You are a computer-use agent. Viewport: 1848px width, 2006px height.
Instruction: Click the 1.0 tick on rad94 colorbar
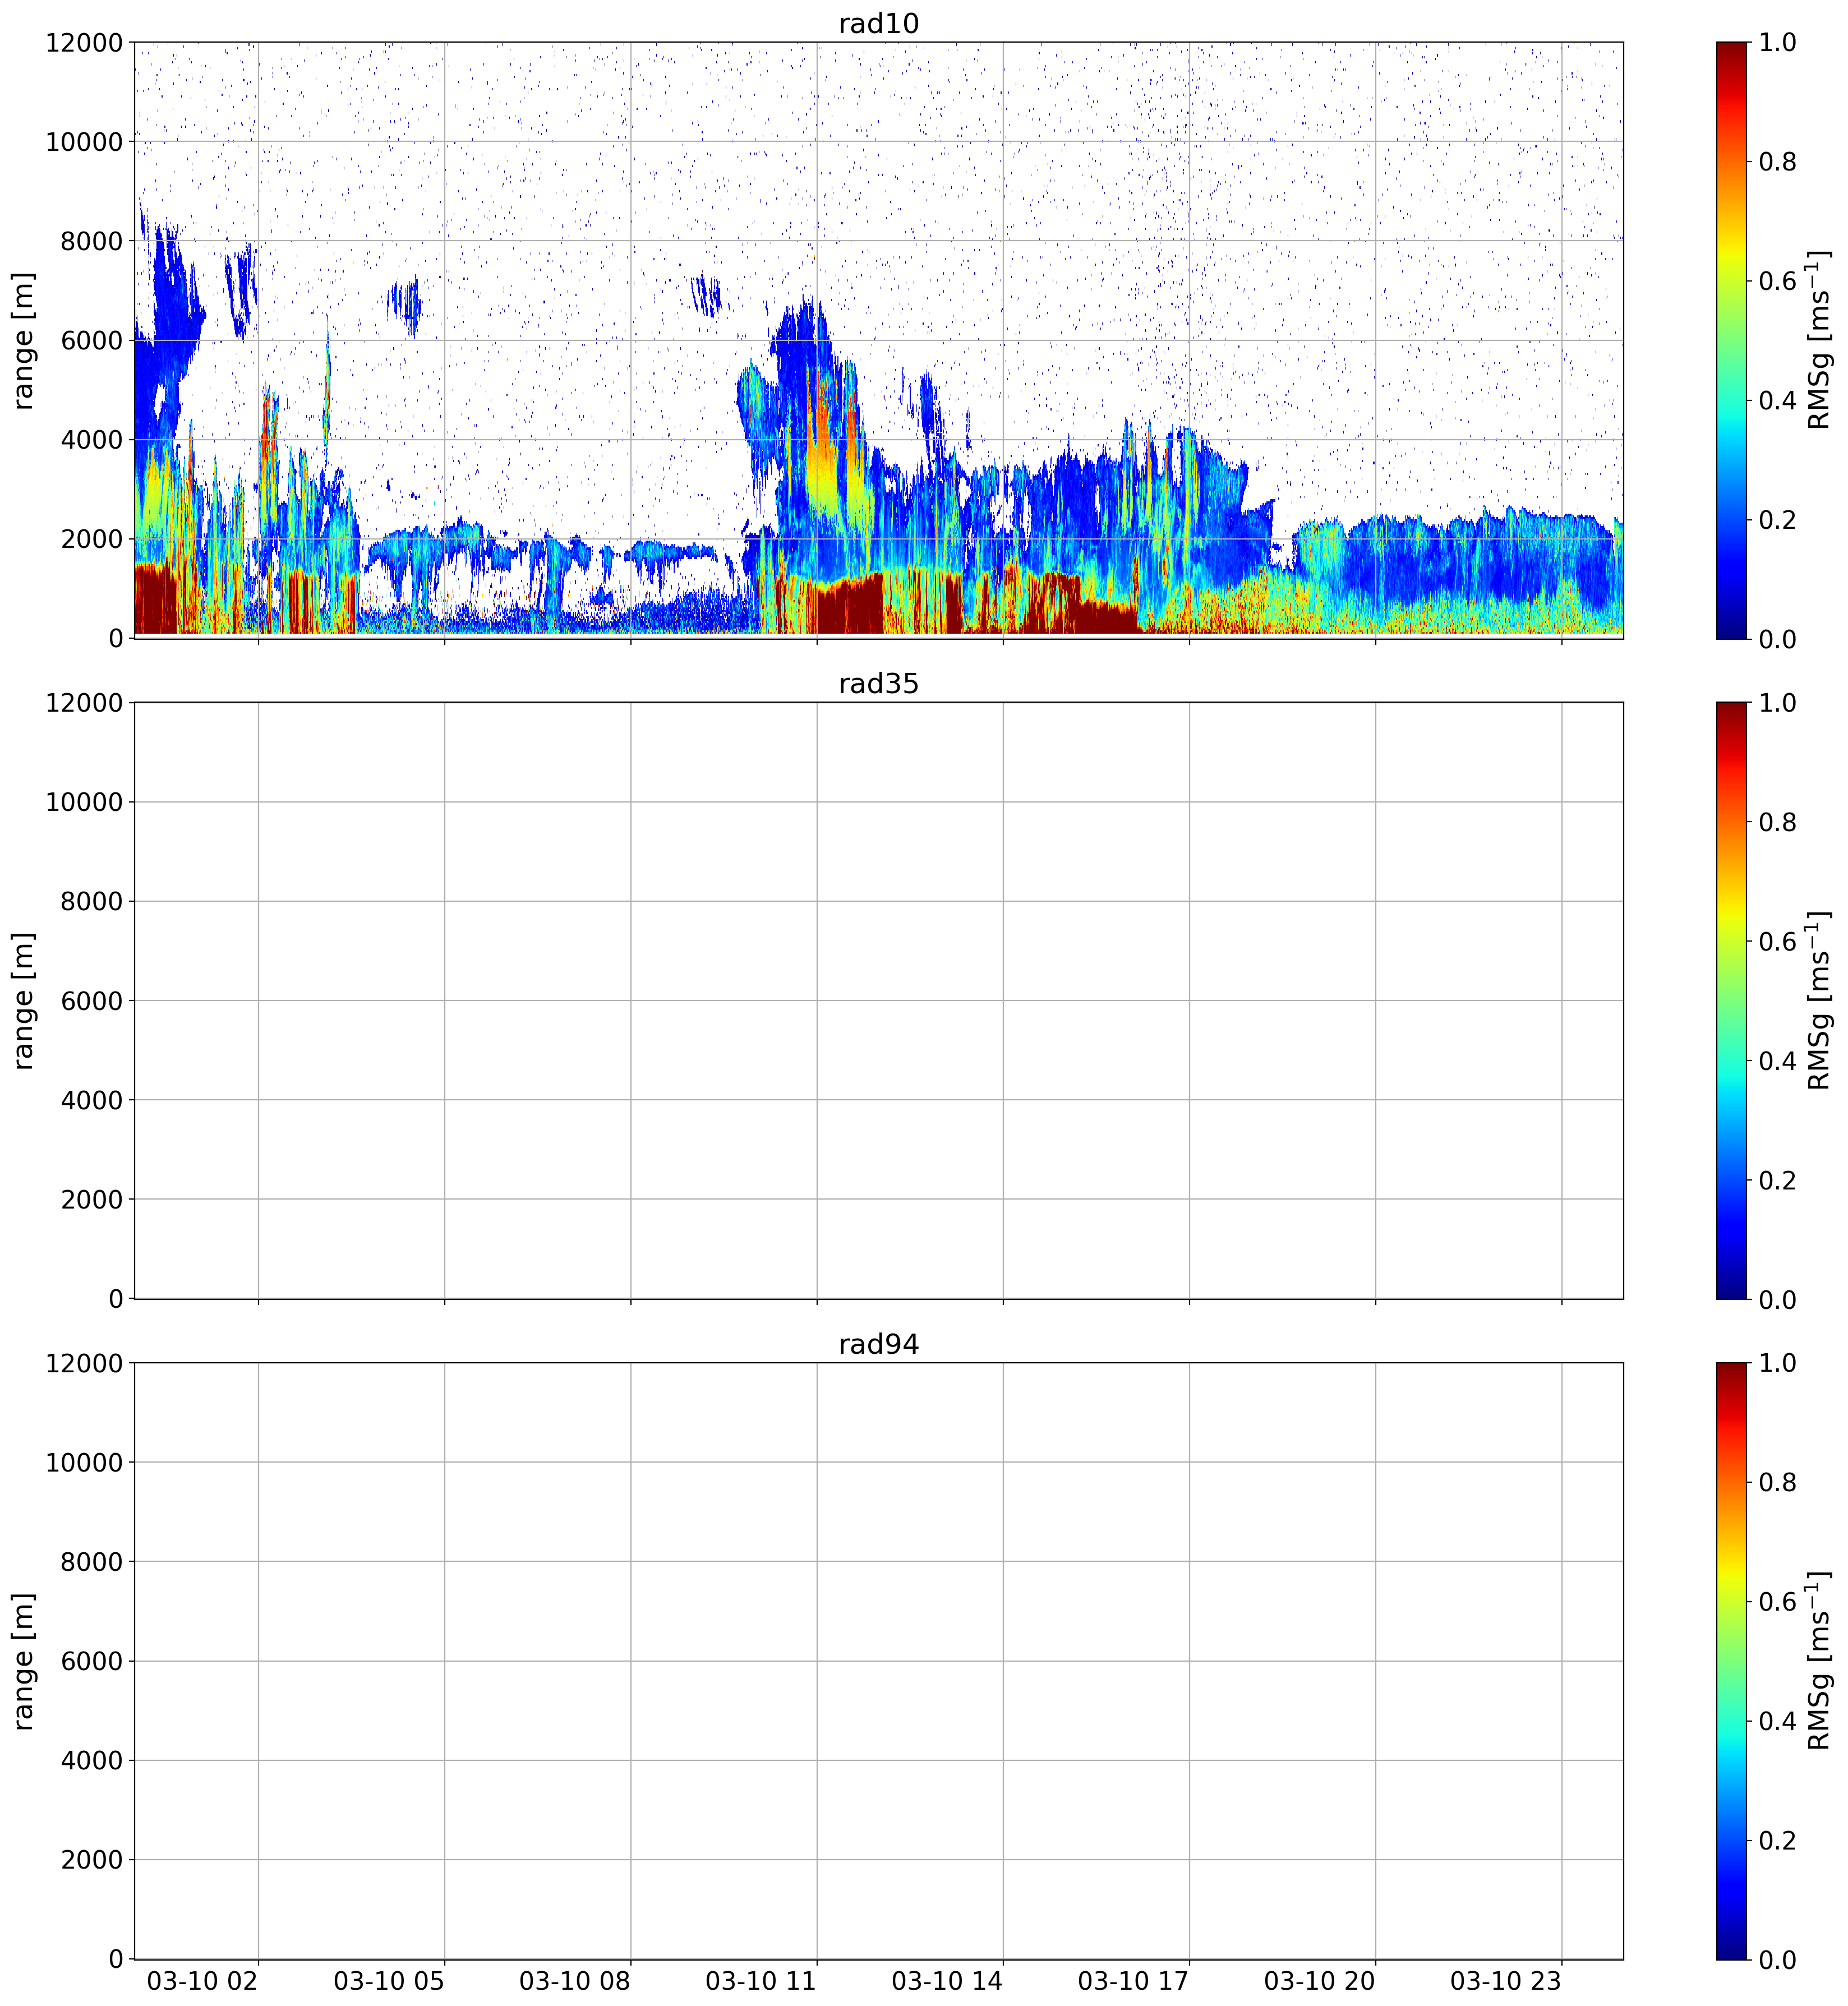1778,1363
